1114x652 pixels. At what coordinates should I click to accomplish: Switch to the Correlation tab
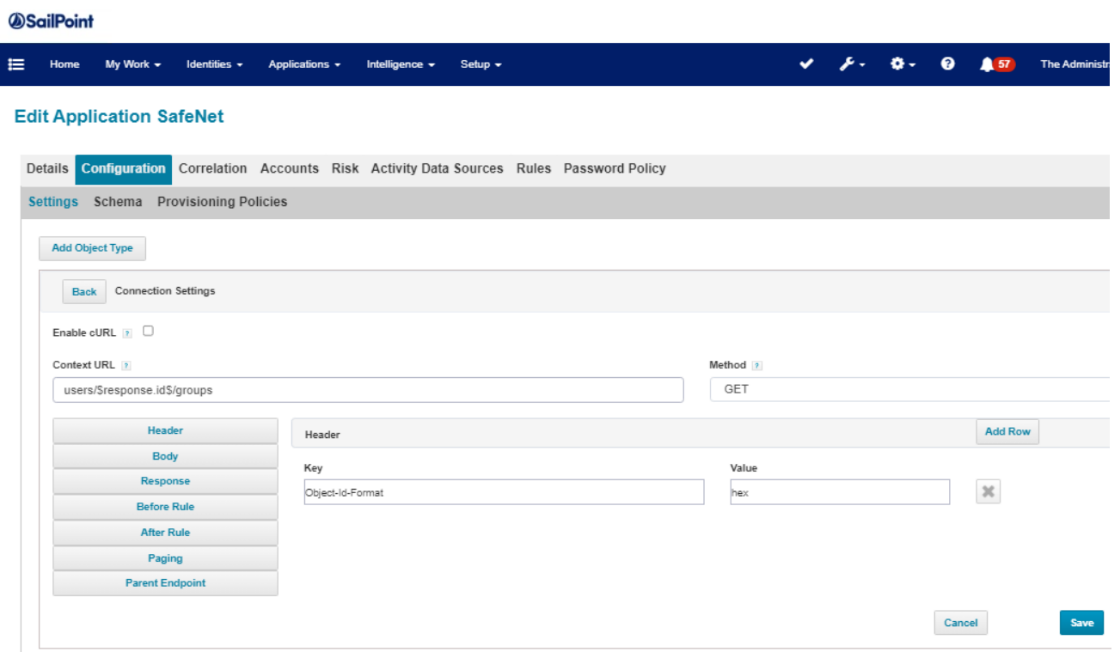point(213,169)
